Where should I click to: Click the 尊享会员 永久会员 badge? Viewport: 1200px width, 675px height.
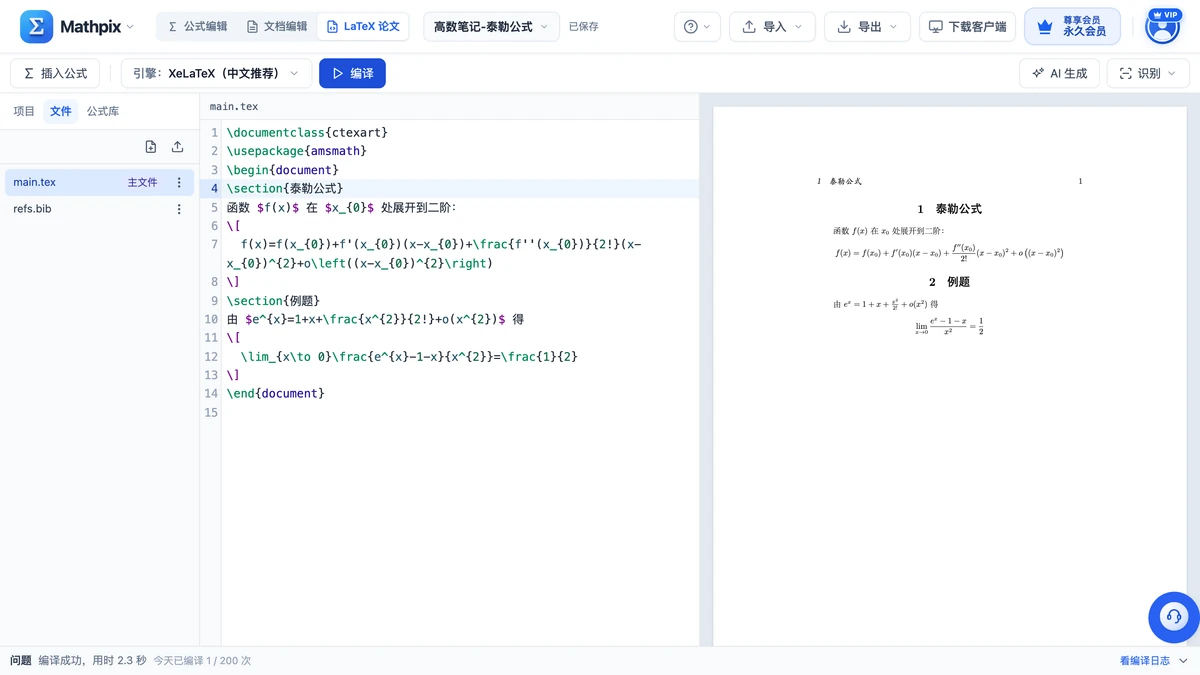[1072, 27]
